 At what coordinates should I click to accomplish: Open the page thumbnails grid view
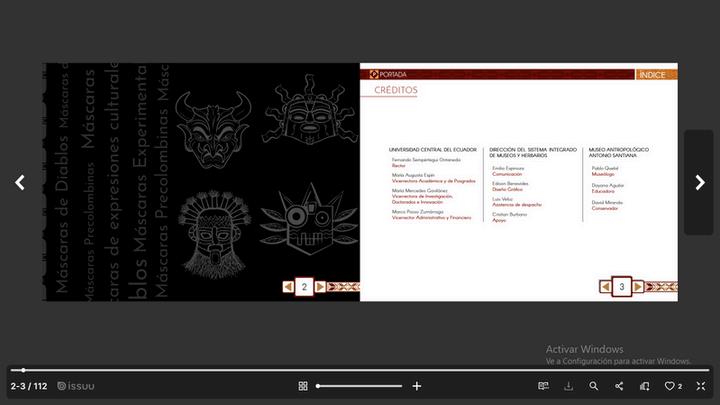[303, 386]
